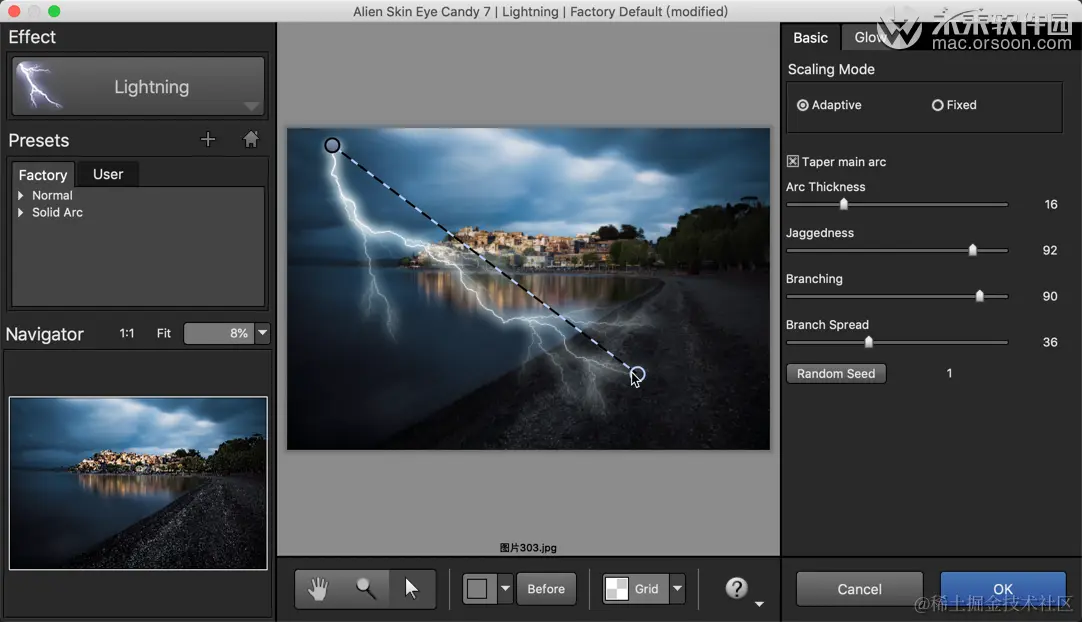Click the red close window button
The height and width of the screenshot is (622, 1082).
pos(14,11)
